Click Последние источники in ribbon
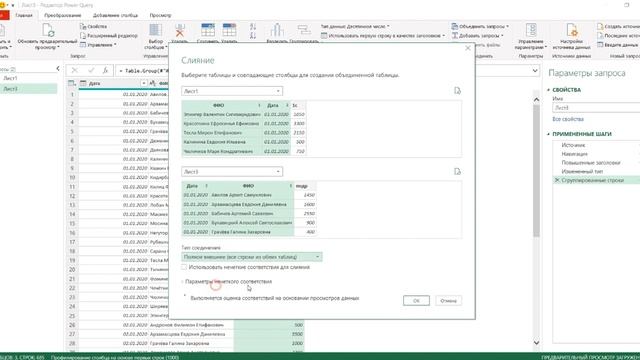The width and height of the screenshot is (640, 360). point(618,36)
